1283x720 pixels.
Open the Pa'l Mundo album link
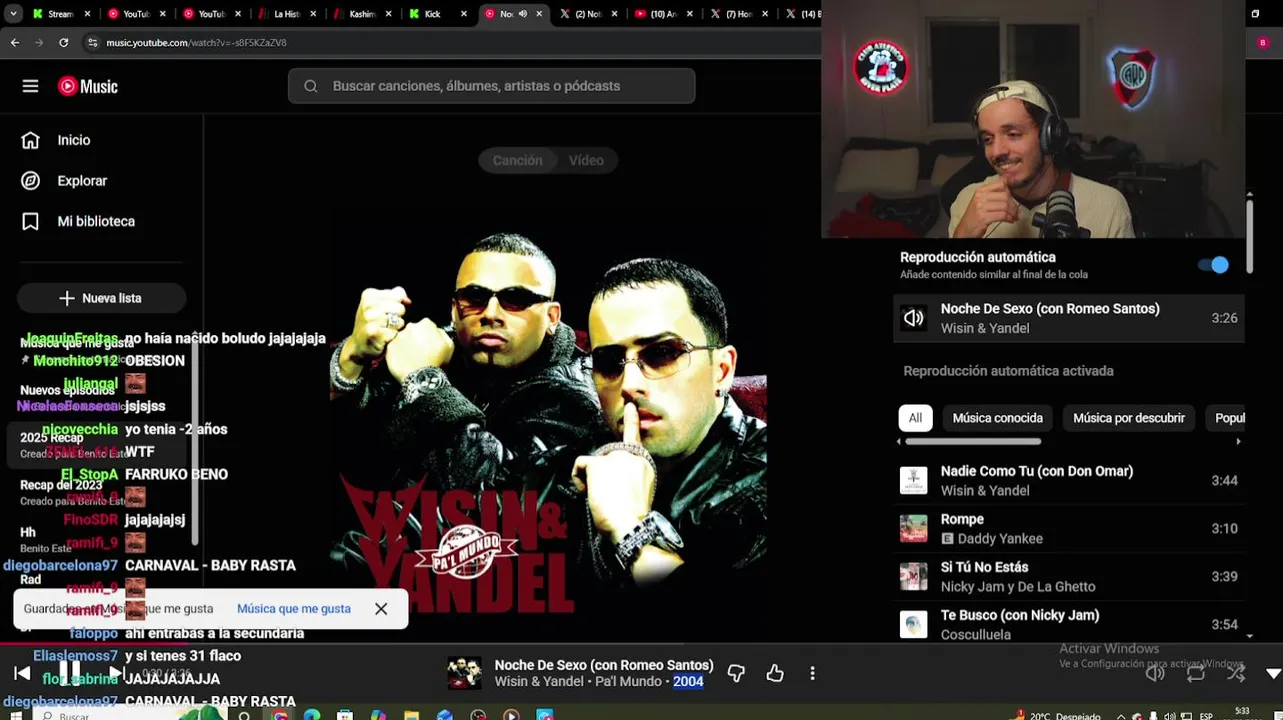point(628,682)
